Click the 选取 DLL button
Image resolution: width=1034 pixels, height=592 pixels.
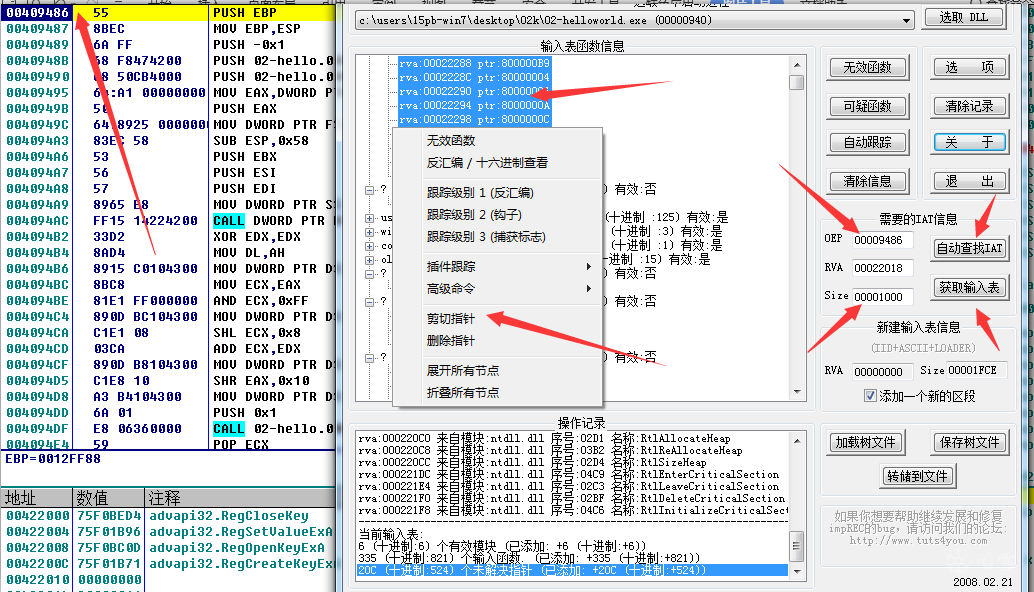click(963, 18)
